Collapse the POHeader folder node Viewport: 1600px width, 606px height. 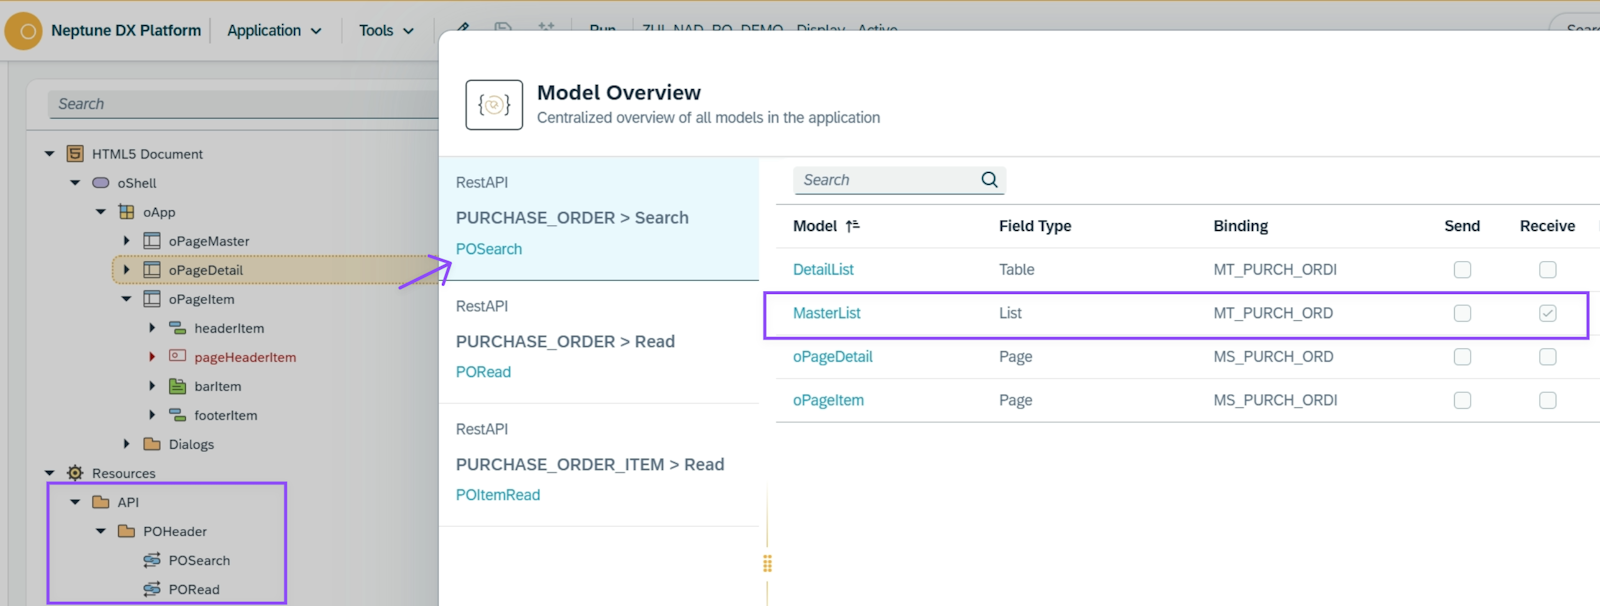[101, 531]
